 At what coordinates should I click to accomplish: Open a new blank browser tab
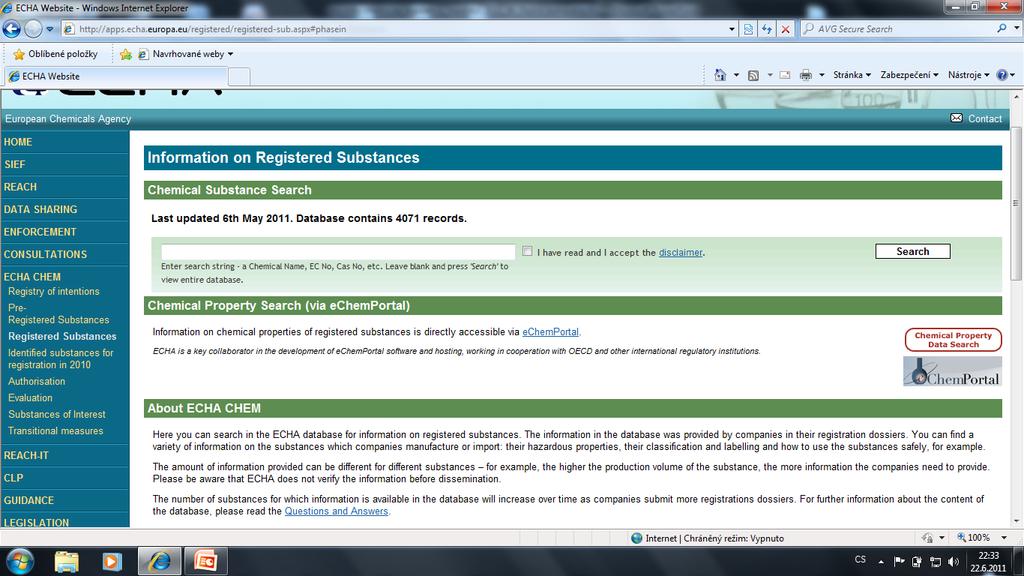click(x=239, y=76)
